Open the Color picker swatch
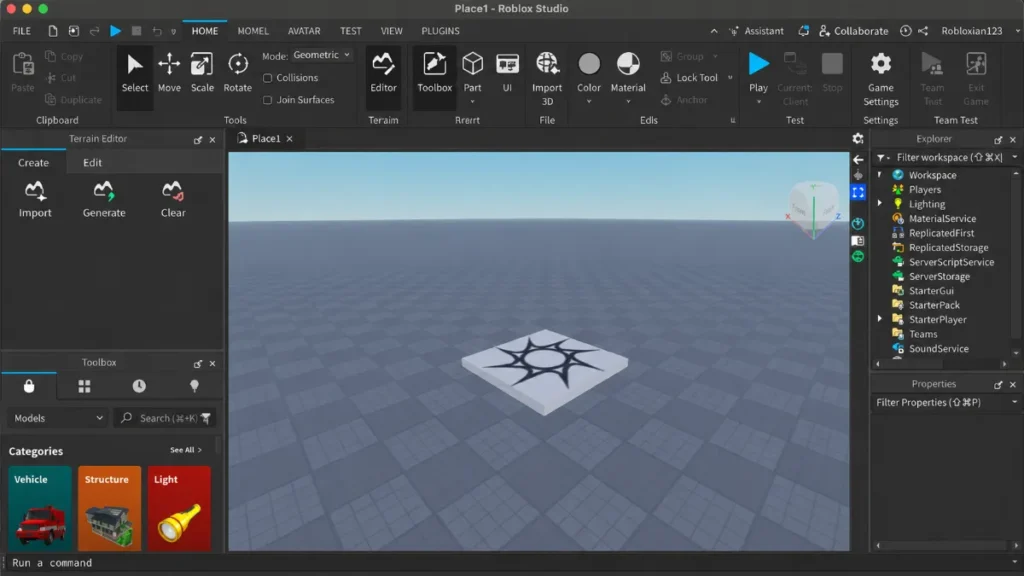1024x576 pixels. click(588, 73)
